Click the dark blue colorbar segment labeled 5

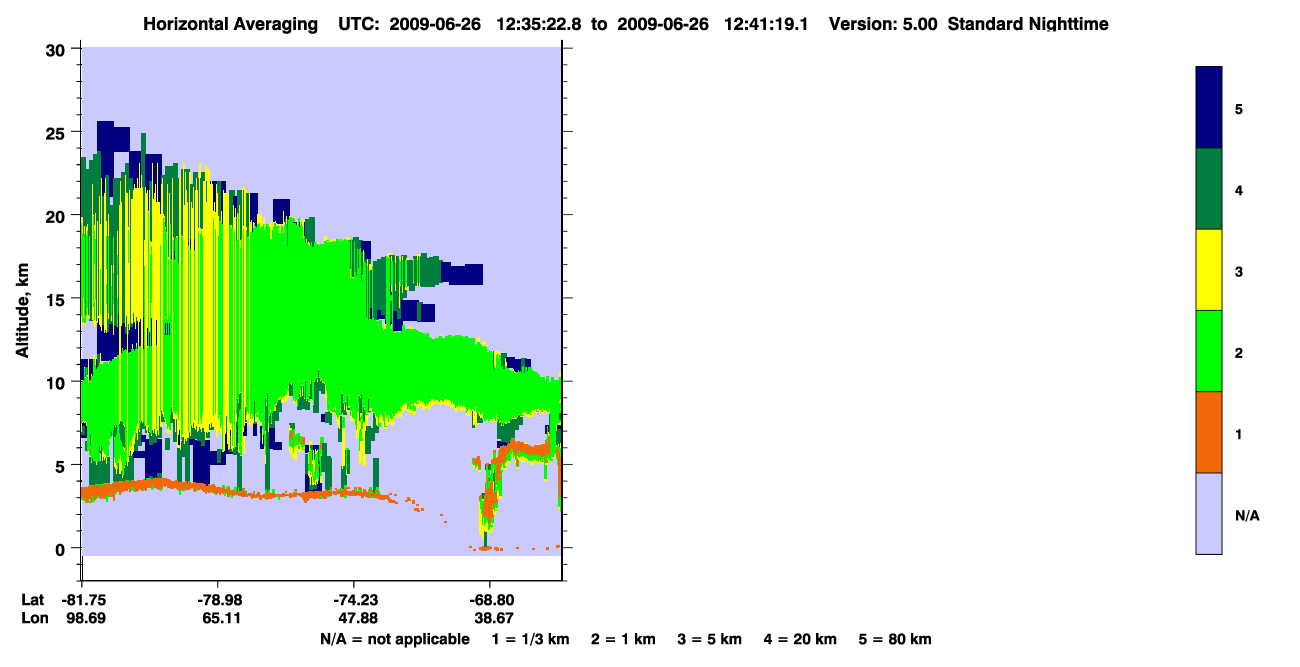(x=1209, y=107)
